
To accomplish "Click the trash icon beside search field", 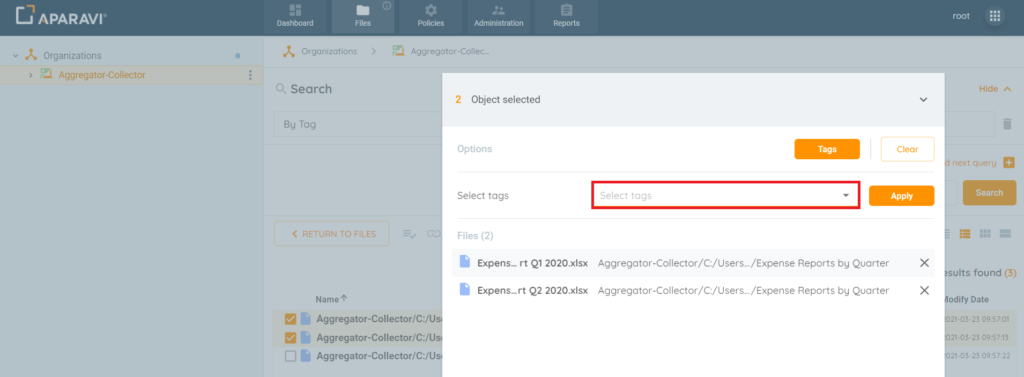I will [1007, 123].
